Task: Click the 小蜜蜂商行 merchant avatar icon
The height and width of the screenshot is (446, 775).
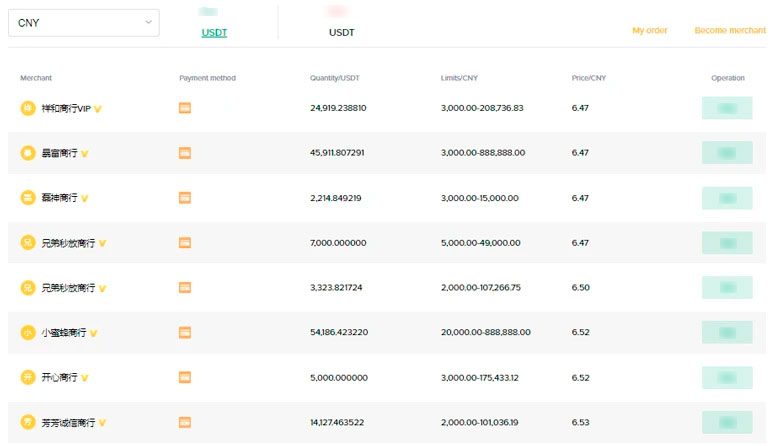Action: (28, 332)
